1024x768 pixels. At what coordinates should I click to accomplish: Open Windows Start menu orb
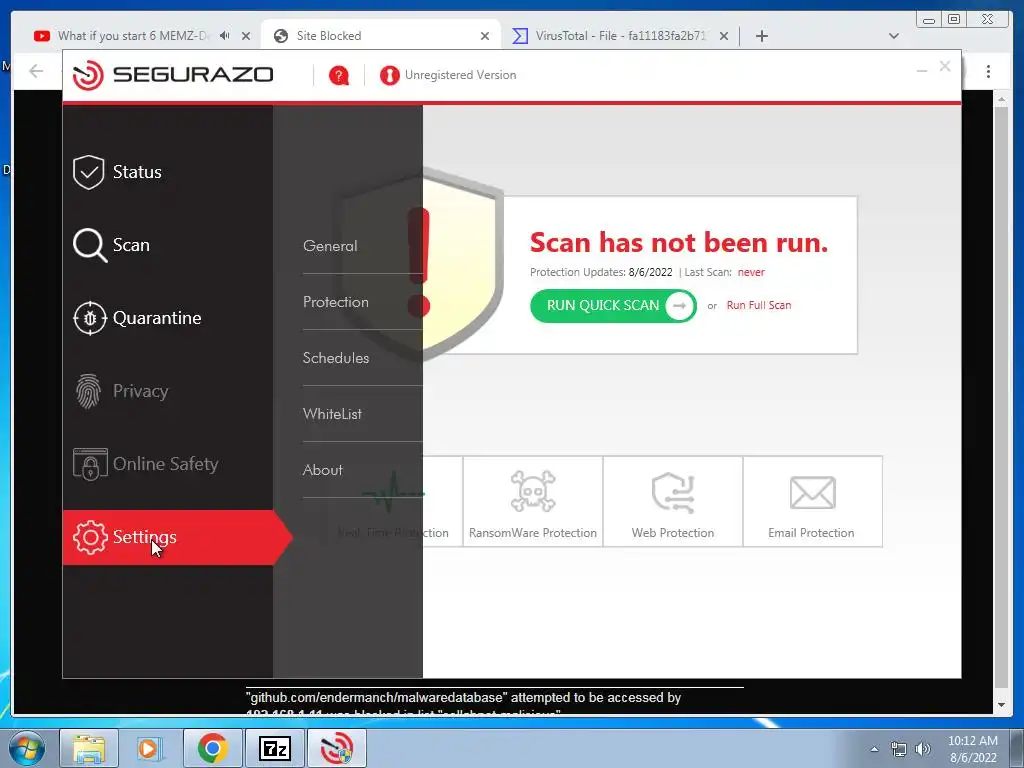pyautogui.click(x=27, y=748)
